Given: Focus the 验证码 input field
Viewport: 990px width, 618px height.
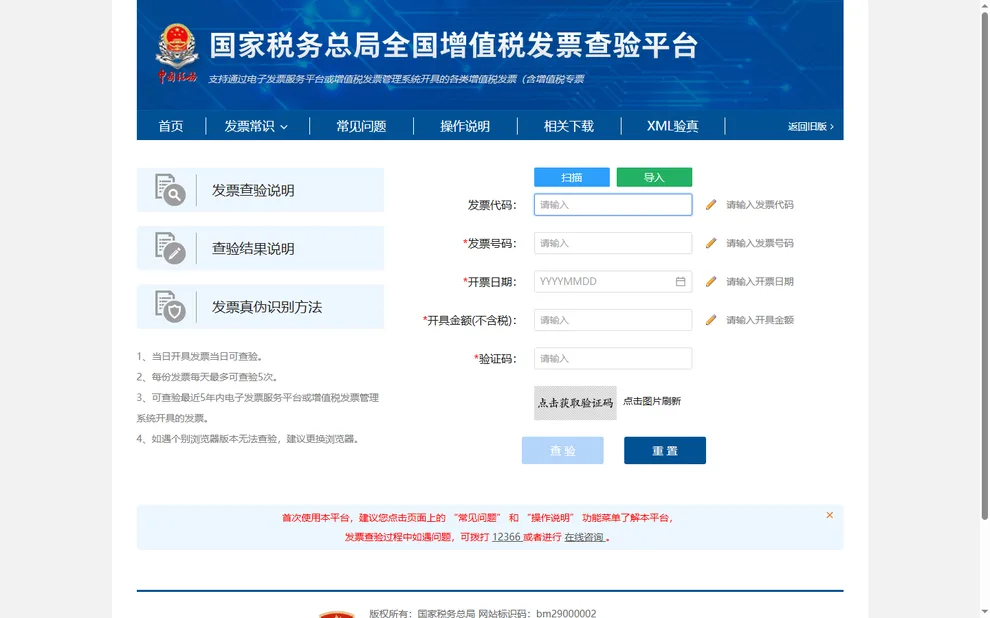Looking at the screenshot, I should (x=613, y=359).
